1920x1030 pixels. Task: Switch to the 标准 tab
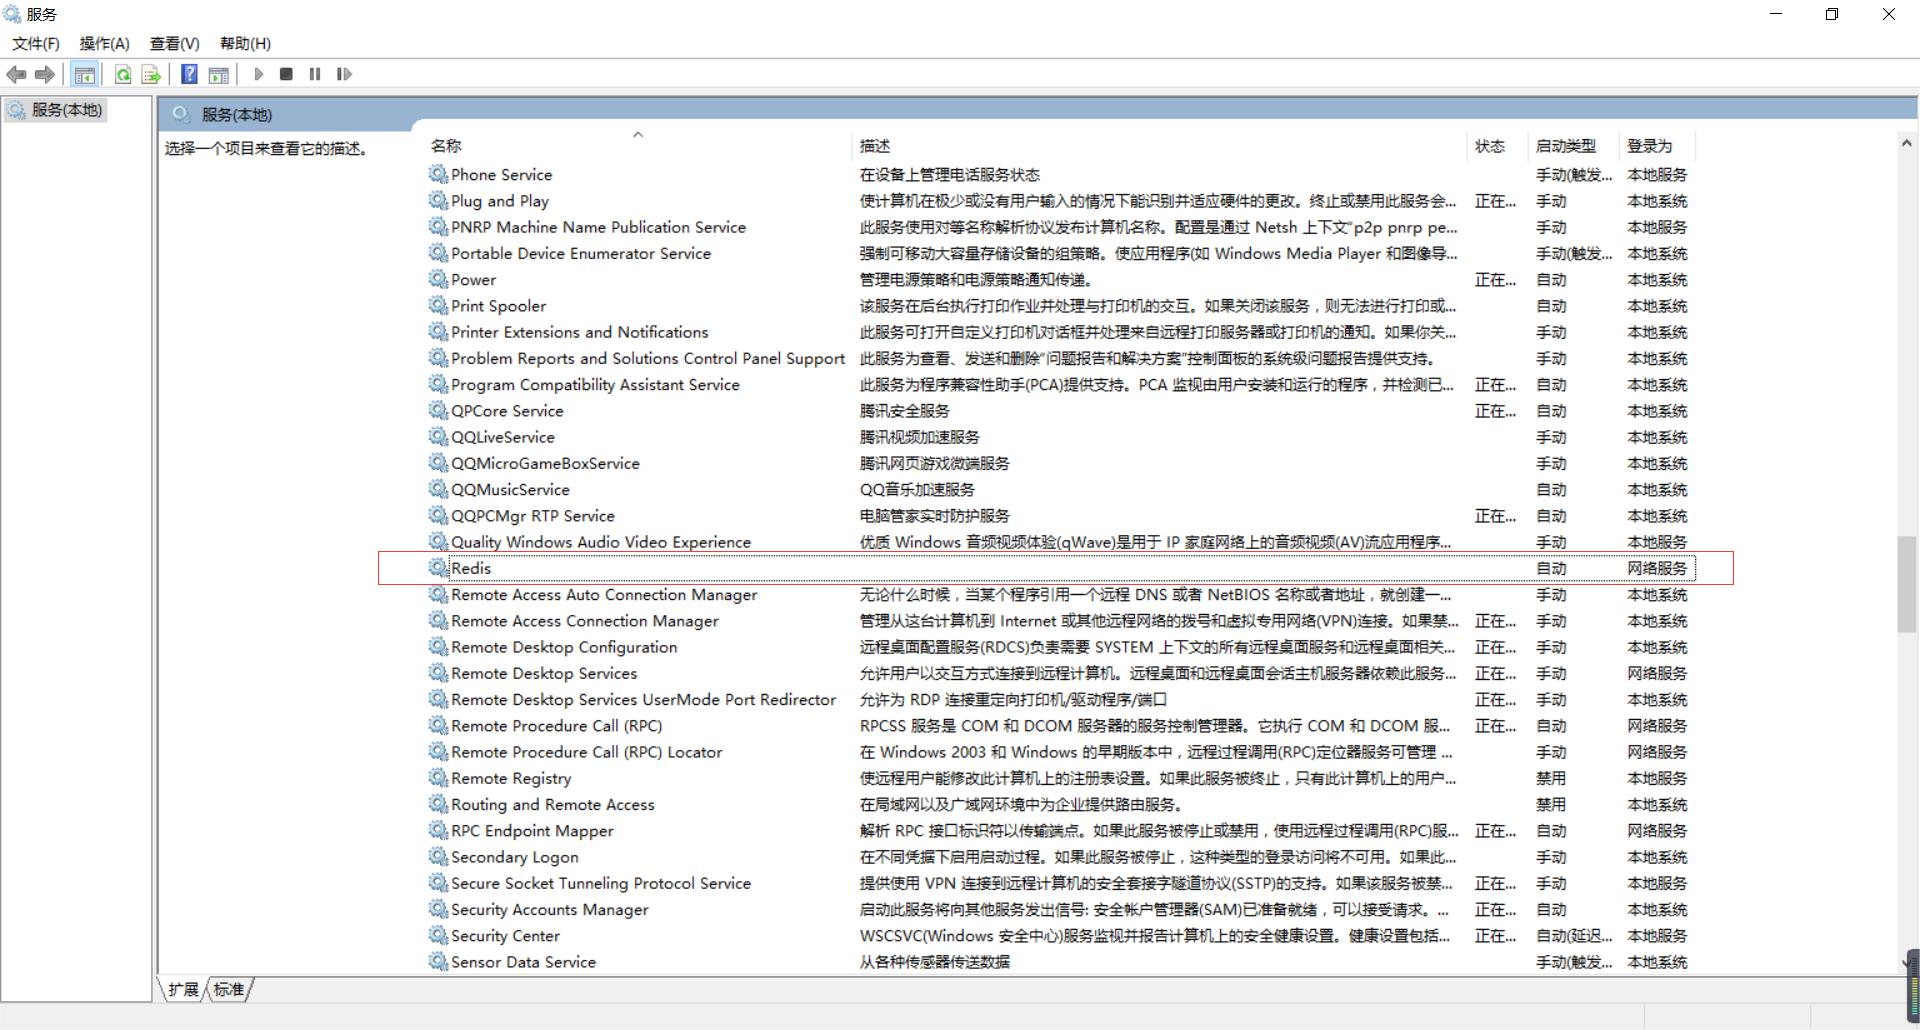229,989
